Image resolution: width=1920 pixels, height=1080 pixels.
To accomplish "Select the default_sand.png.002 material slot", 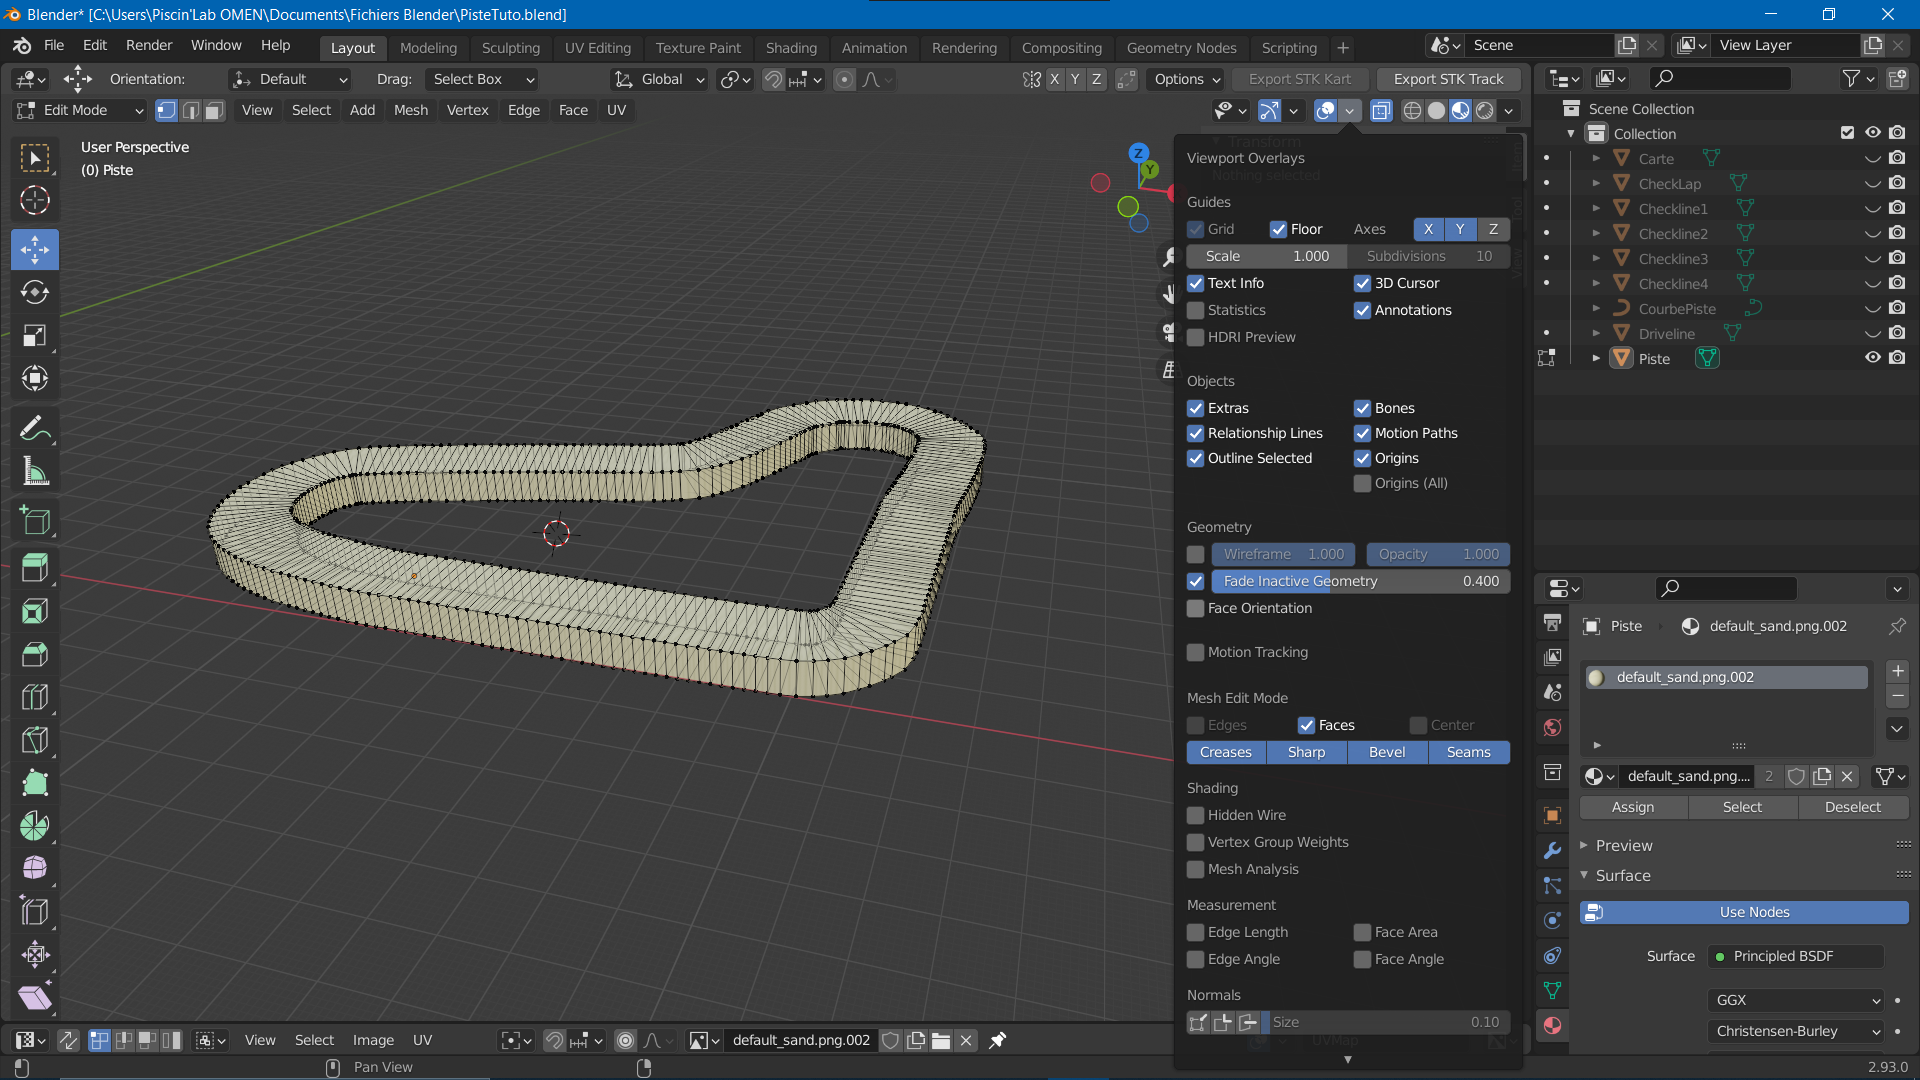I will click(x=1725, y=677).
